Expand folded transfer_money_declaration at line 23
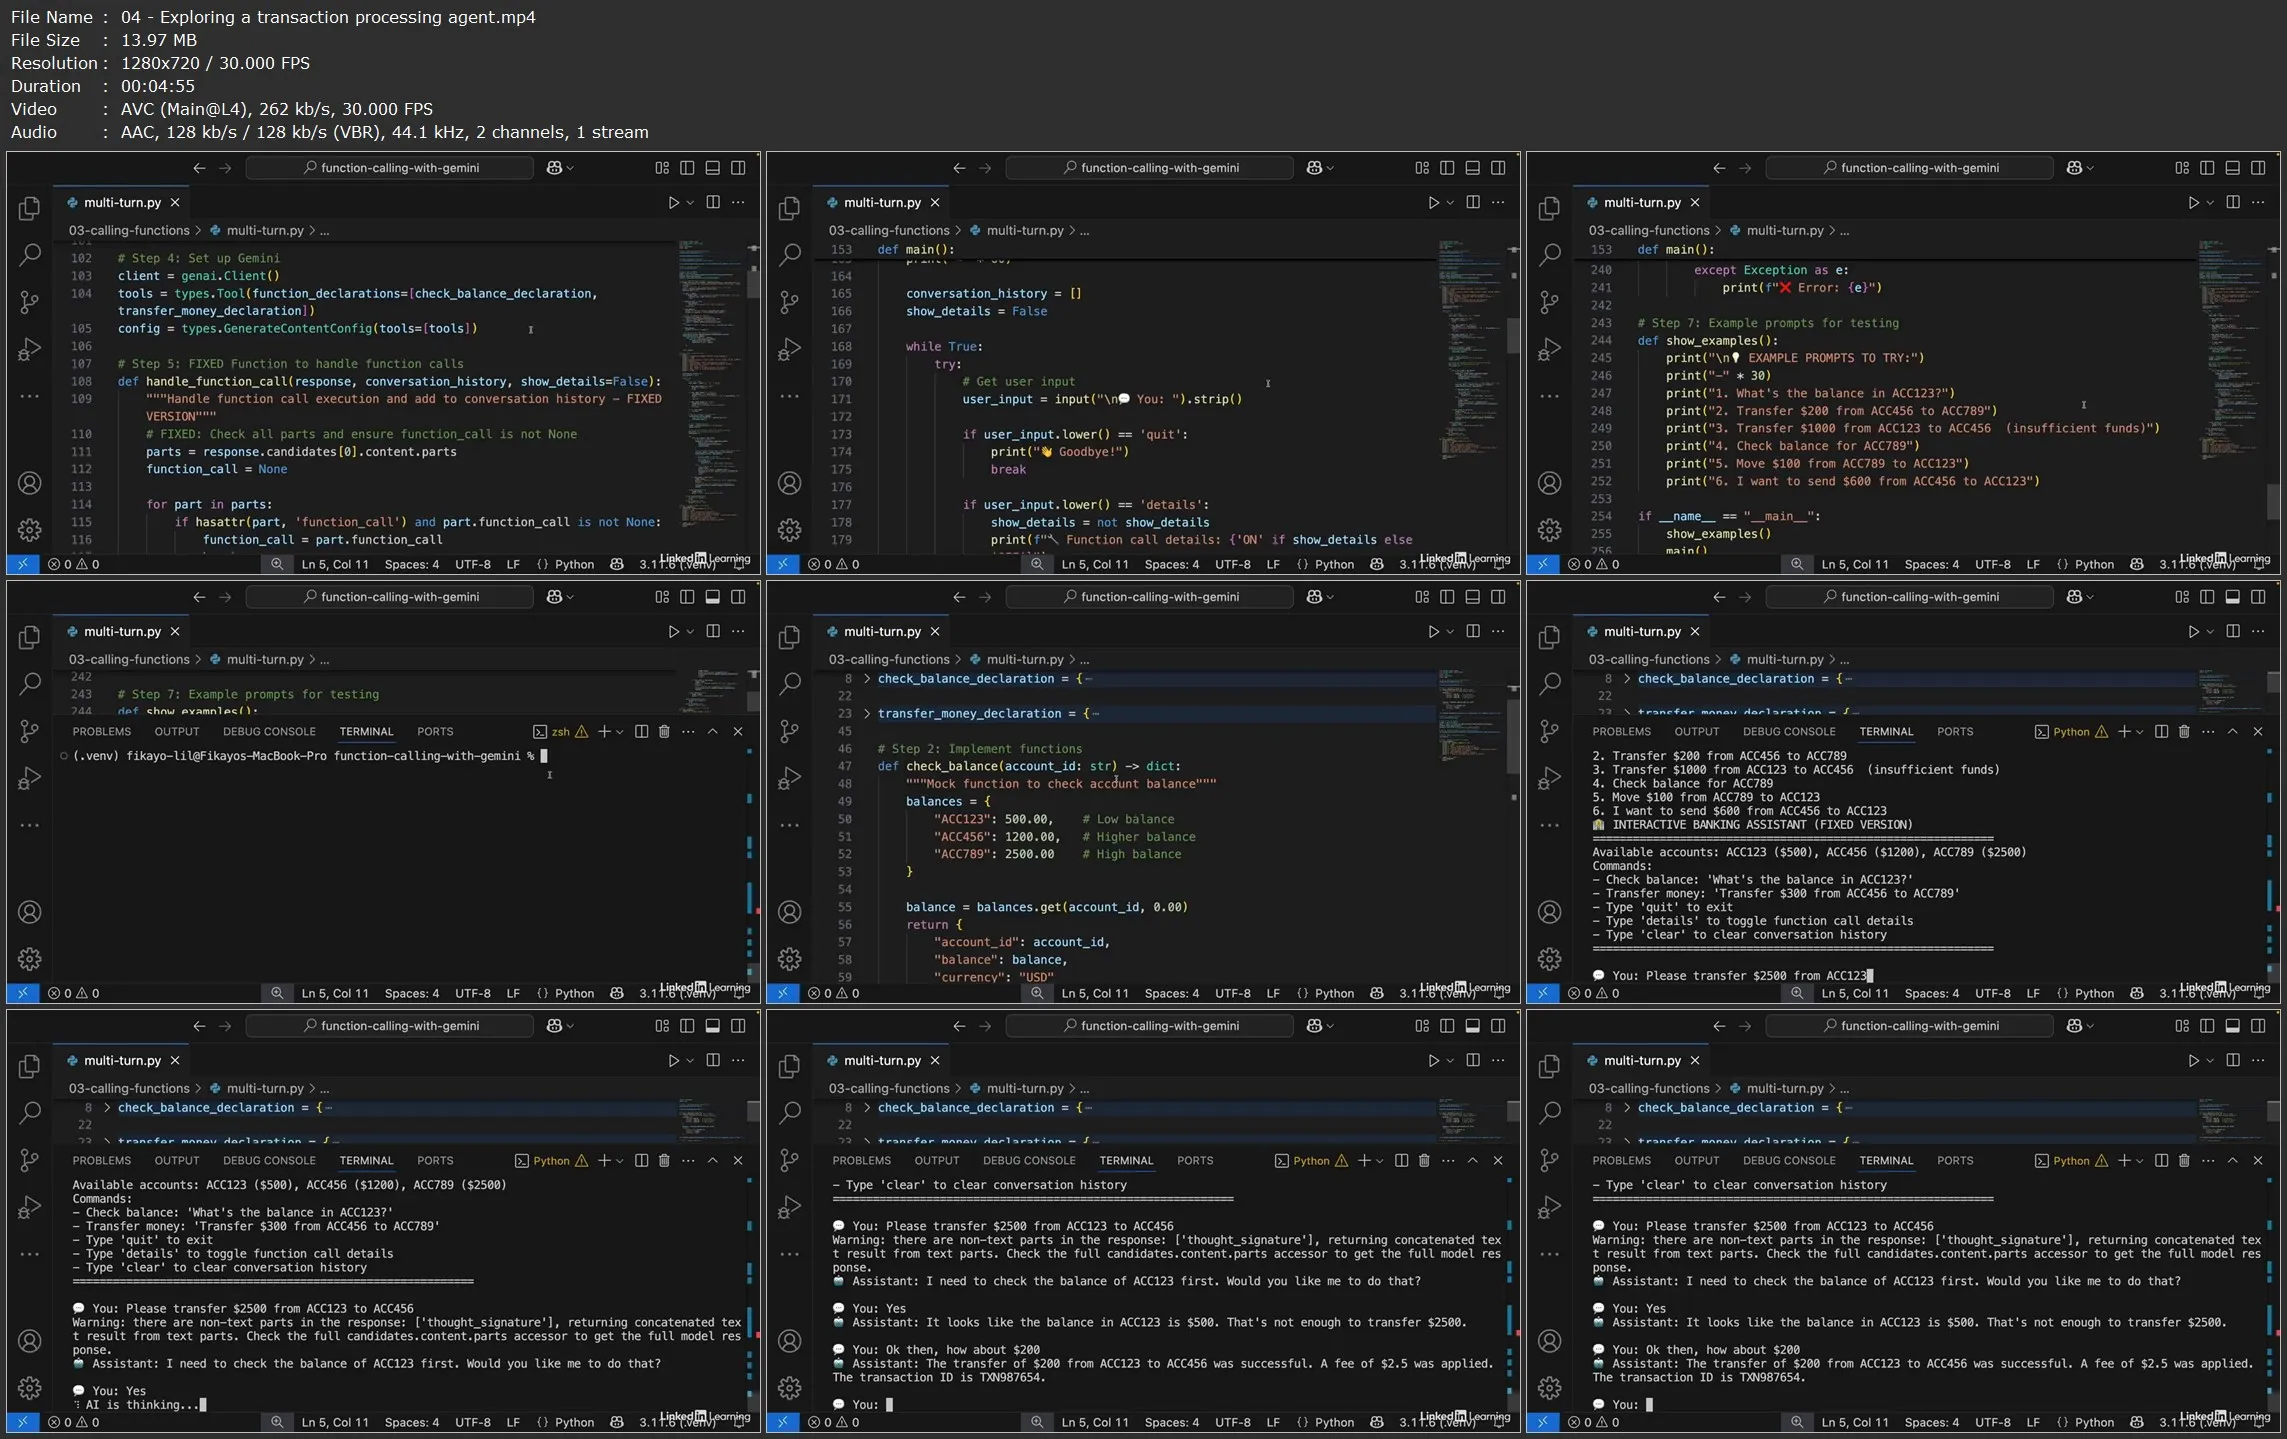This screenshot has height=1439, width=2287. [867, 713]
